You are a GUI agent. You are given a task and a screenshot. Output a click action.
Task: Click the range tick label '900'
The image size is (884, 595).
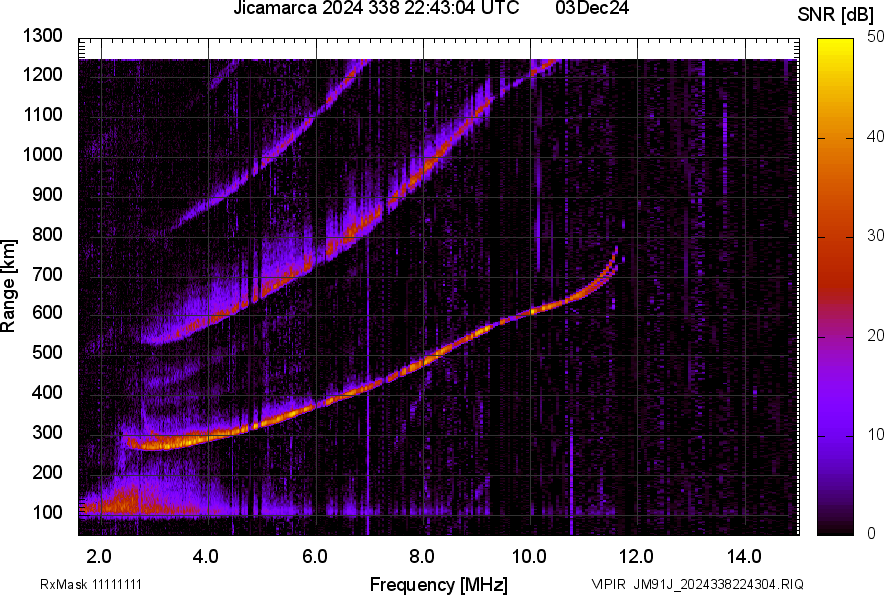coord(47,194)
